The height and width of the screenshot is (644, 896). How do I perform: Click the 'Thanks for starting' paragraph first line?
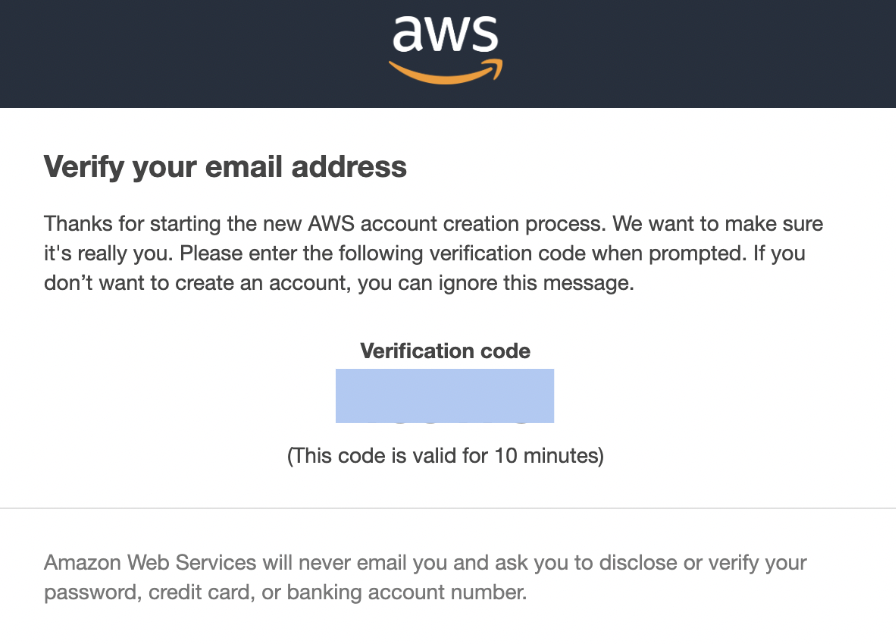433,223
